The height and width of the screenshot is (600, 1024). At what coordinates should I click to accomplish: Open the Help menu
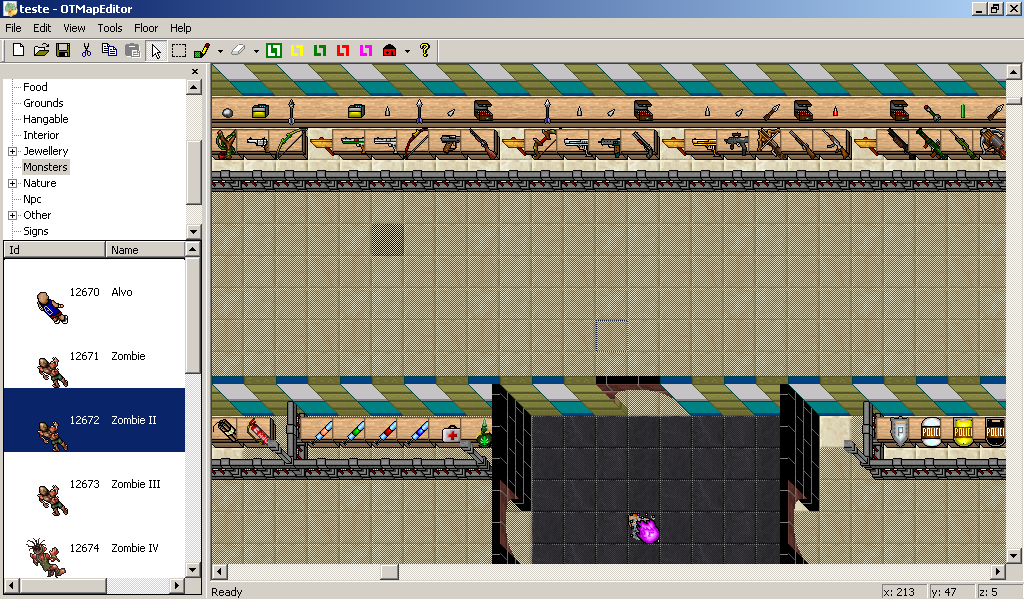pos(180,28)
